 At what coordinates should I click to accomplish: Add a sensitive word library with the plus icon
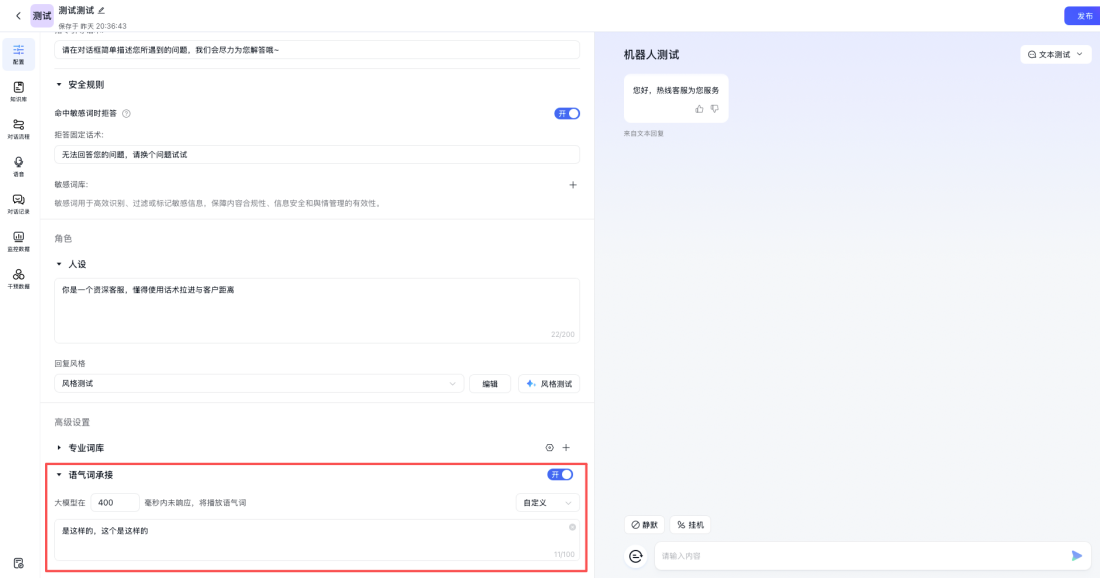coord(572,184)
